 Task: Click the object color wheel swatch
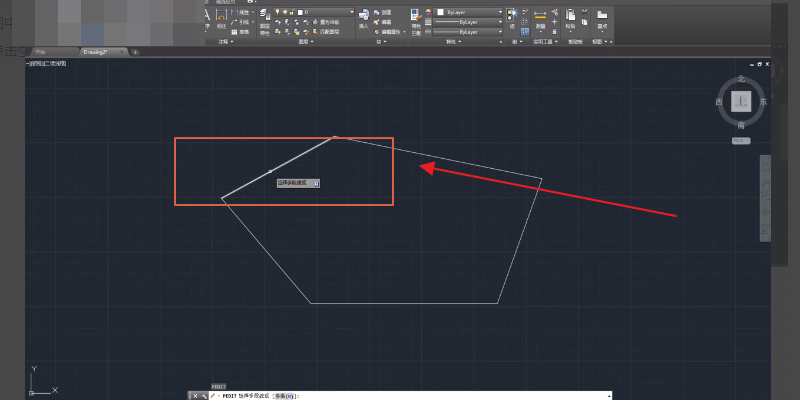(428, 12)
